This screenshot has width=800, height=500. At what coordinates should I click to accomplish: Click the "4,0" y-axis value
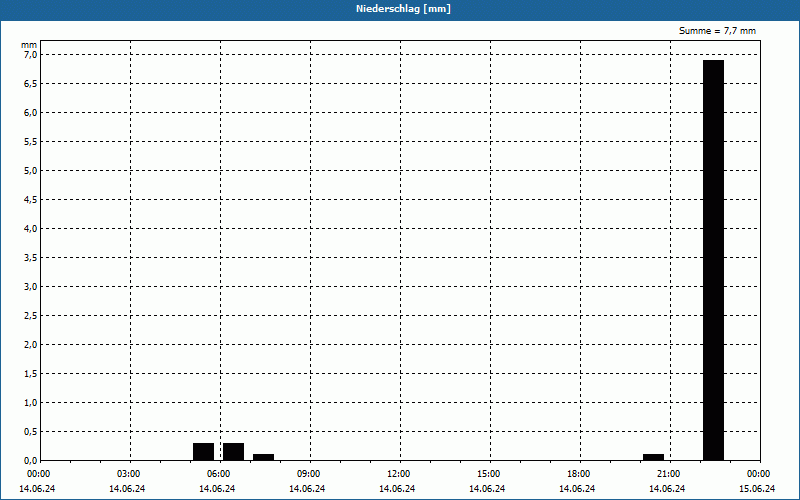click(x=31, y=229)
